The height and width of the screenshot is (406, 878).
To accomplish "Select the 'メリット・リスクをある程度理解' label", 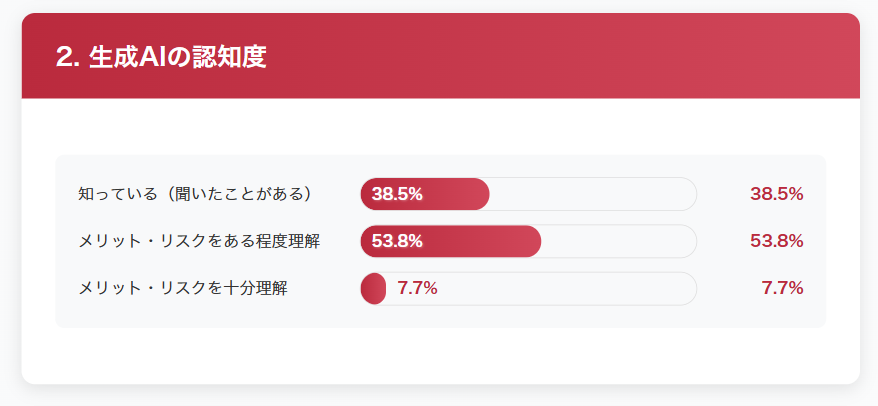I will [x=199, y=241].
